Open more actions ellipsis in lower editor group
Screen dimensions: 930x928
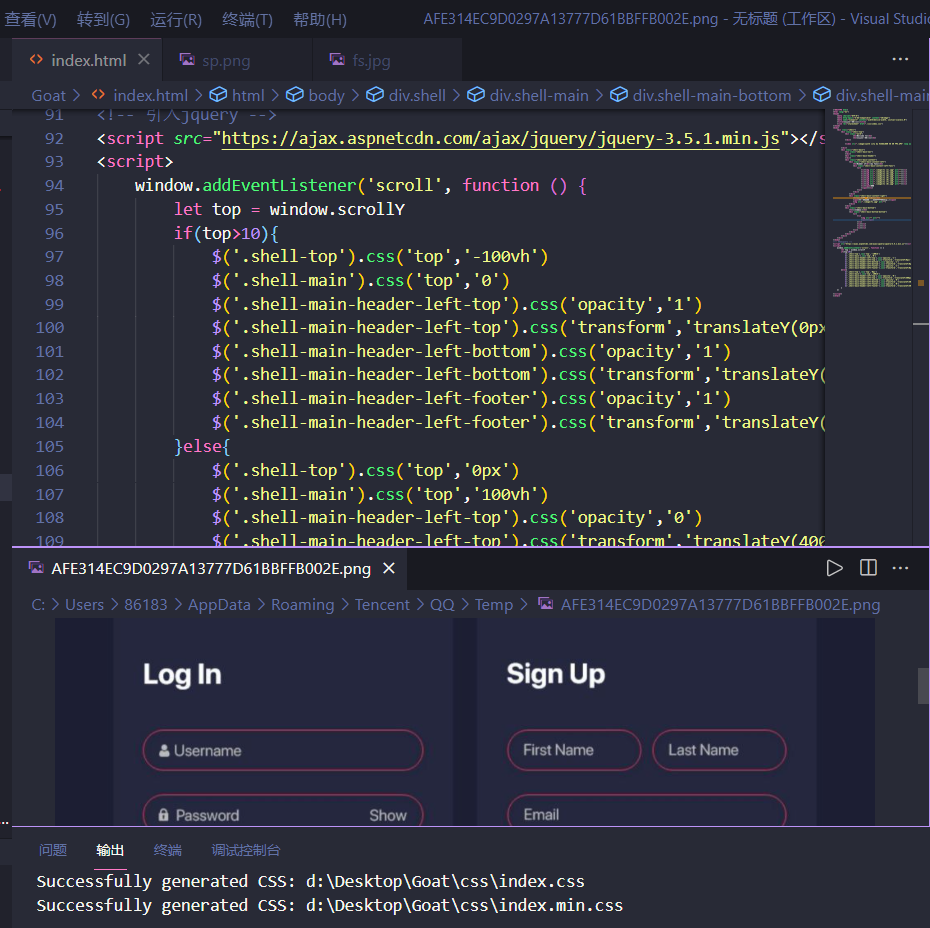tap(900, 568)
